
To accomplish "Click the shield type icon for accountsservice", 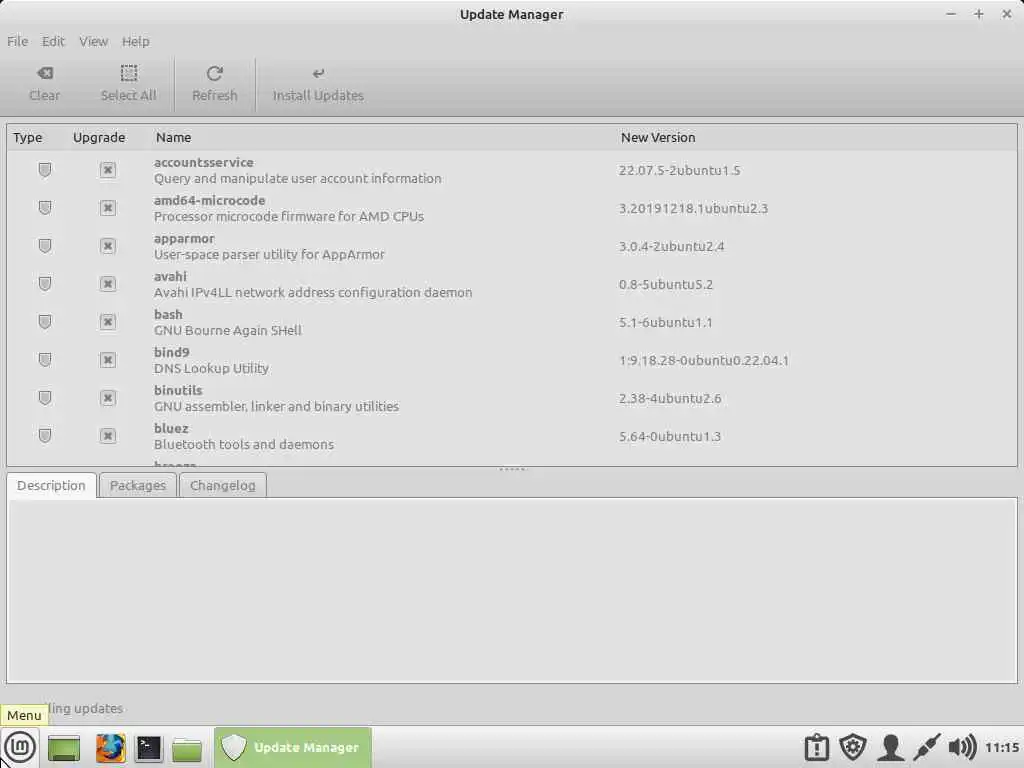I will click(44, 170).
